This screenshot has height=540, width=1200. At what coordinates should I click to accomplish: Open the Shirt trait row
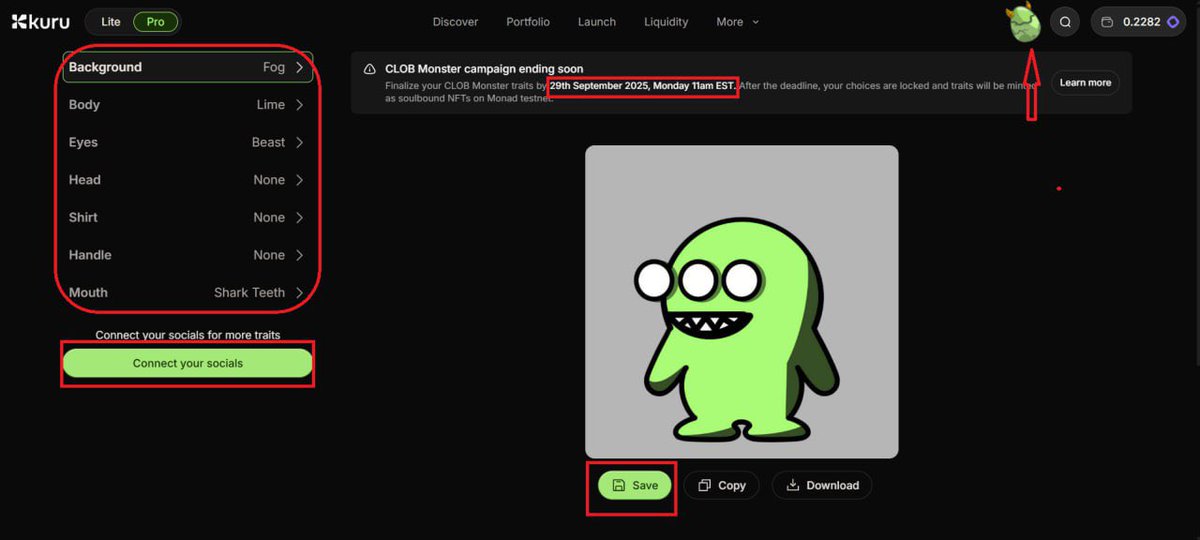pyautogui.click(x=188, y=217)
